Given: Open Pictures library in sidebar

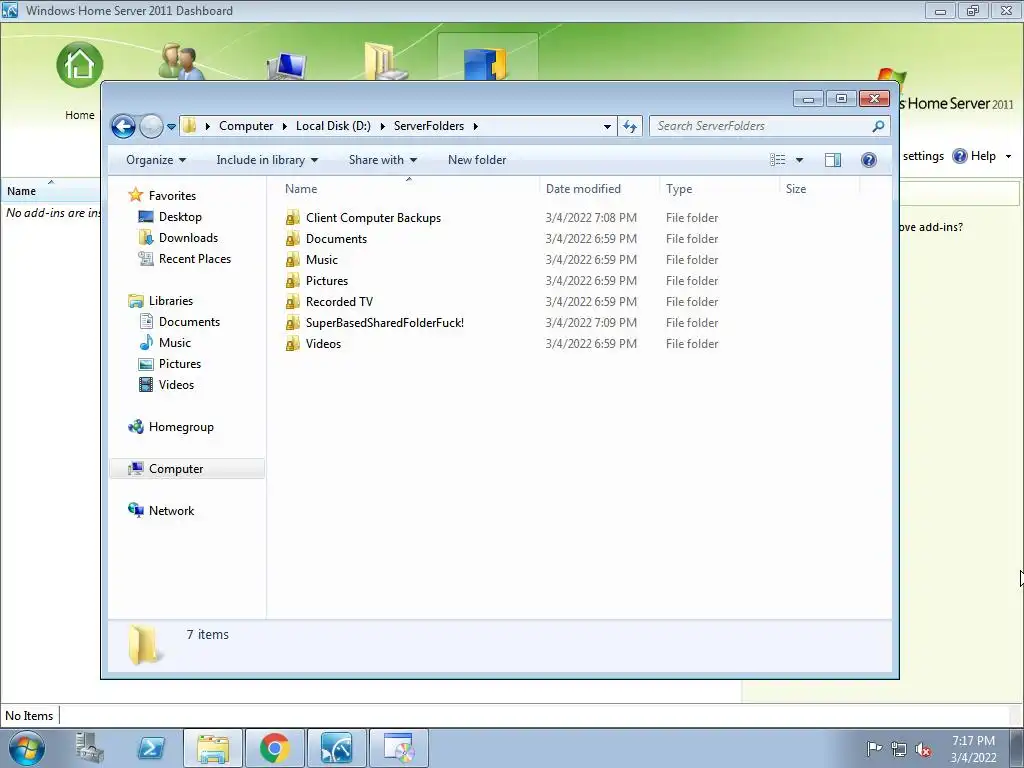Looking at the screenshot, I should [180, 364].
